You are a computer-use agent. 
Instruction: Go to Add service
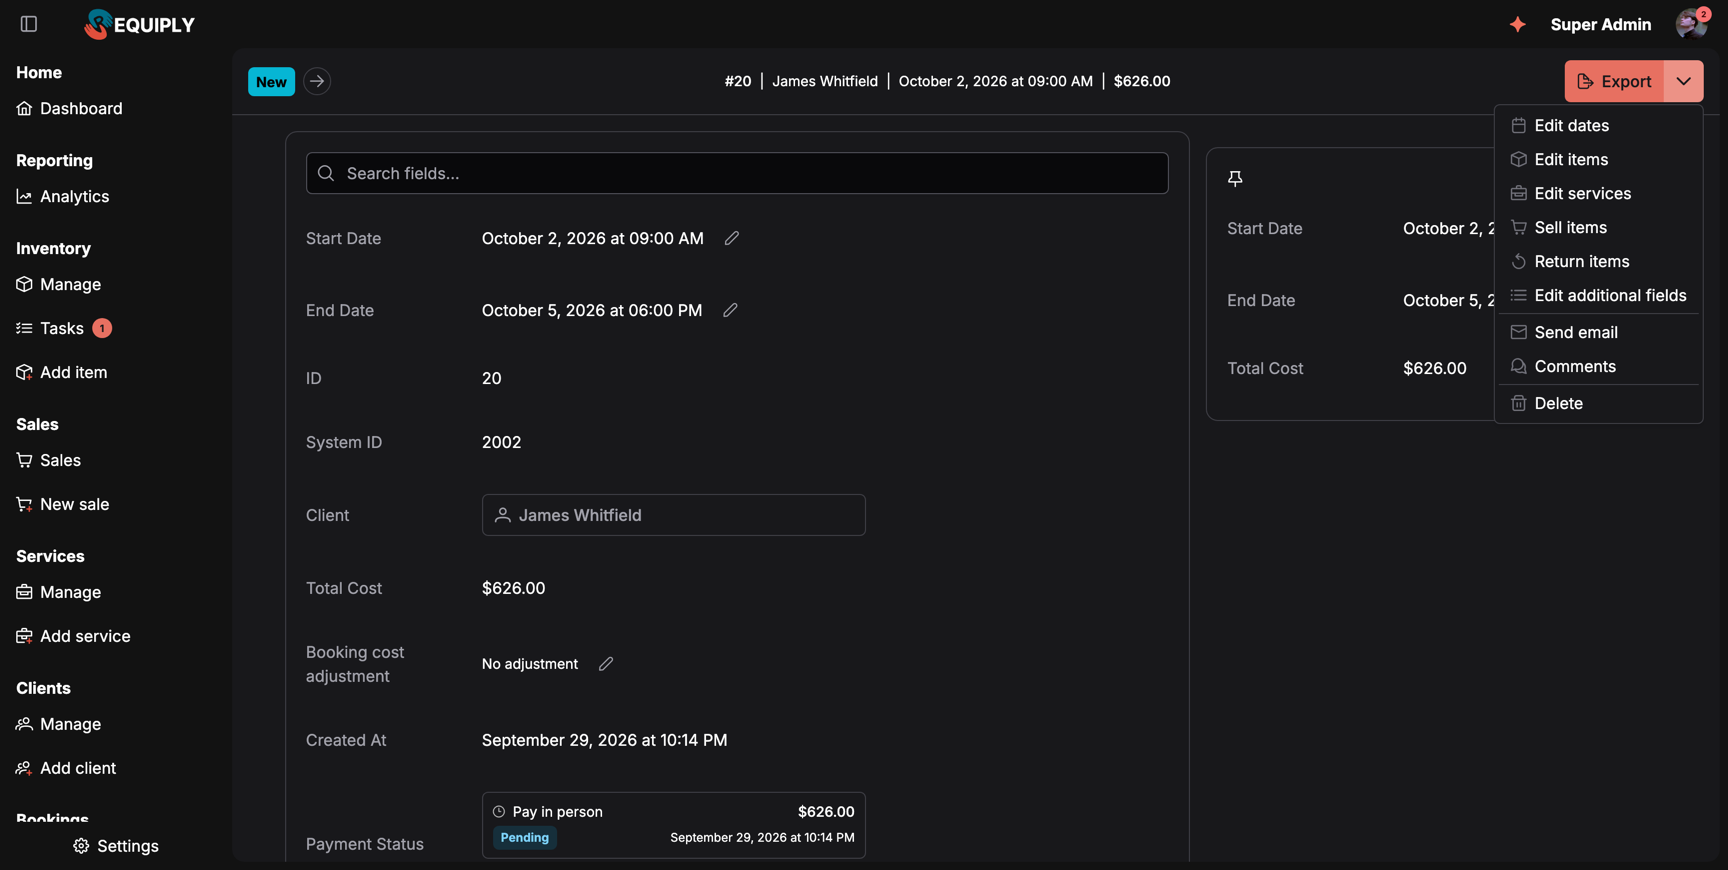(74, 636)
